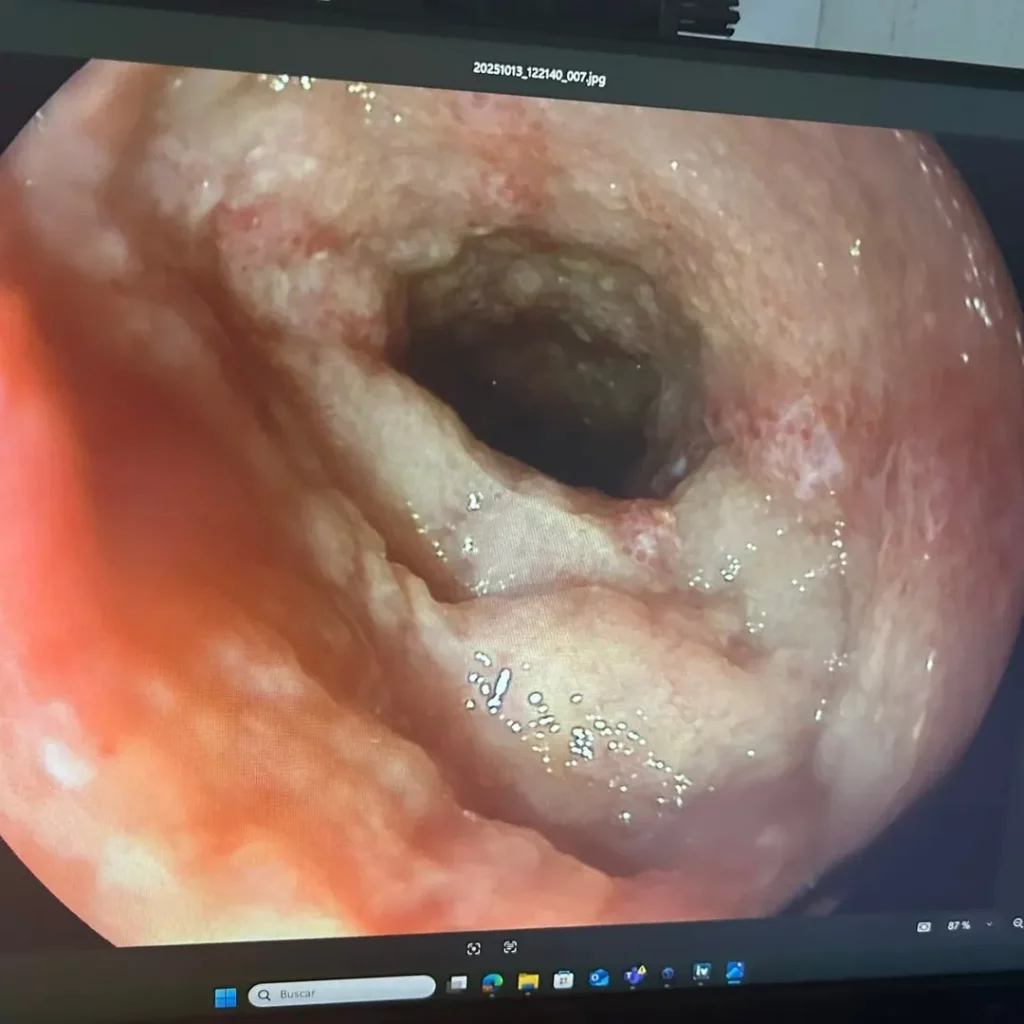The image size is (1024, 1024).
Task: Expand the chevron next to 87 %
Action: 990,925
